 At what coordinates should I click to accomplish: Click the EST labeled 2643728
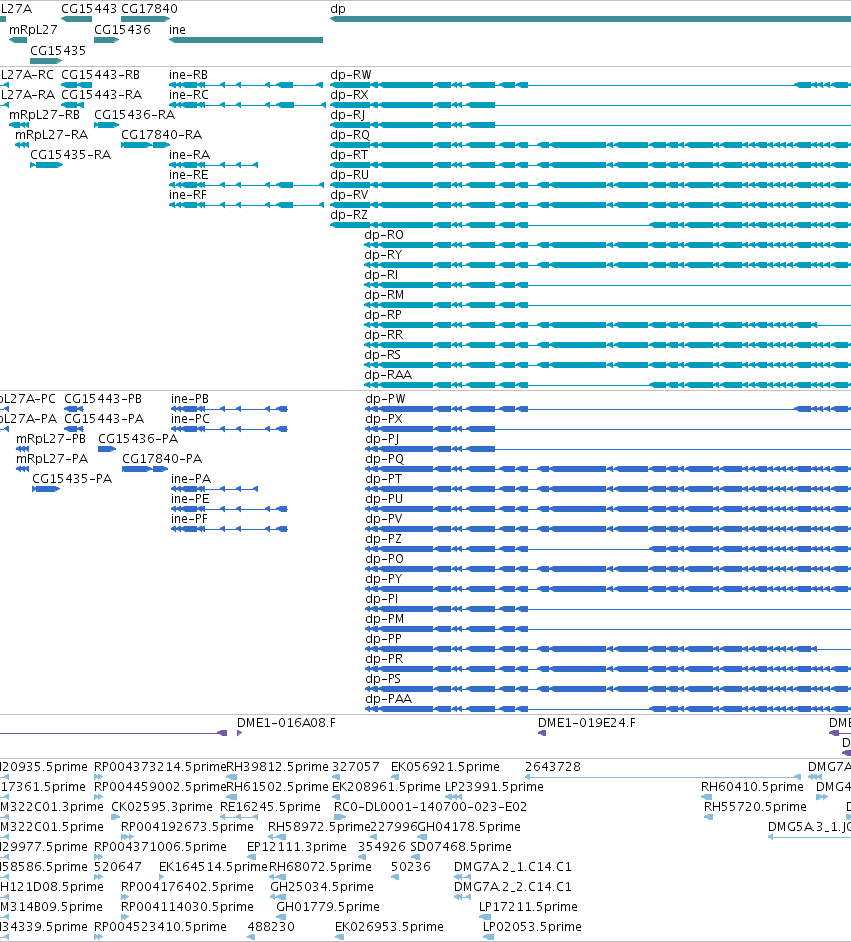(x=553, y=767)
